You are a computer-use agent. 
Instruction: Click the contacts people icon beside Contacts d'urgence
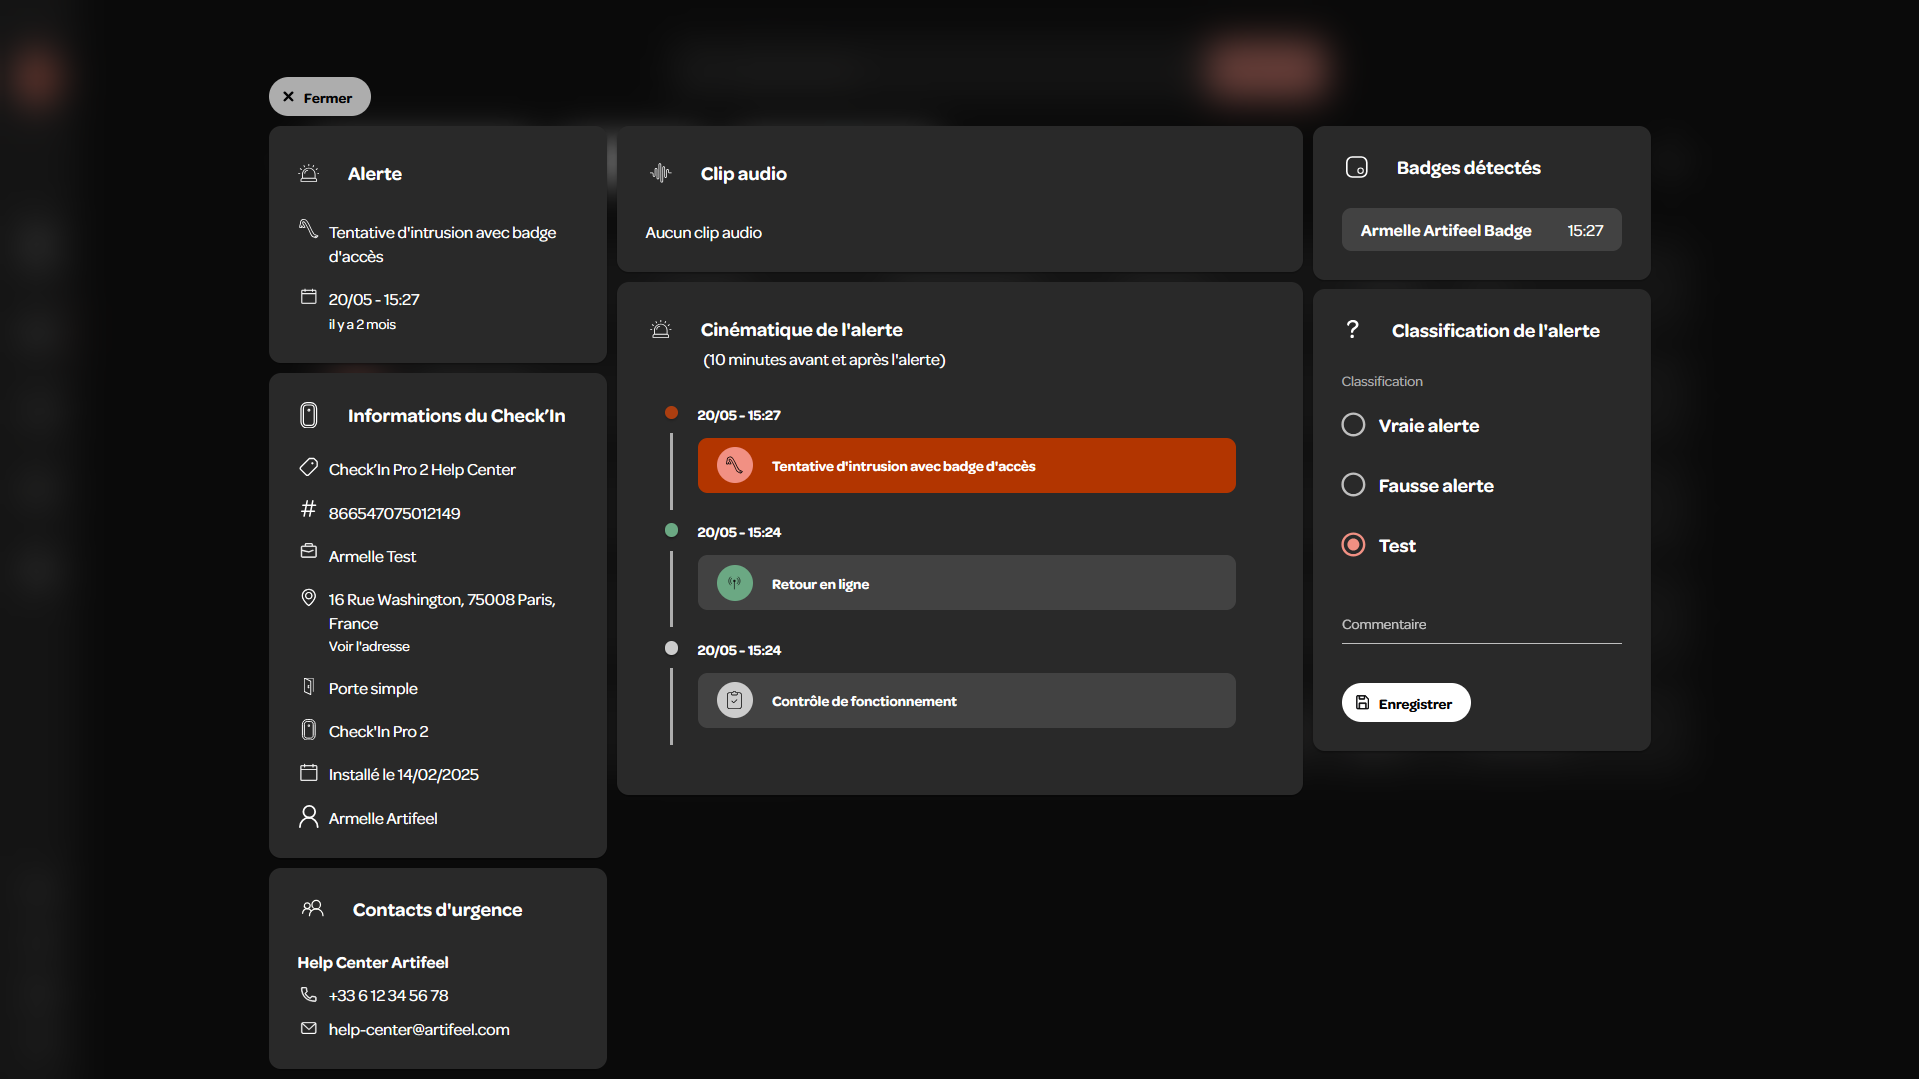pos(313,908)
